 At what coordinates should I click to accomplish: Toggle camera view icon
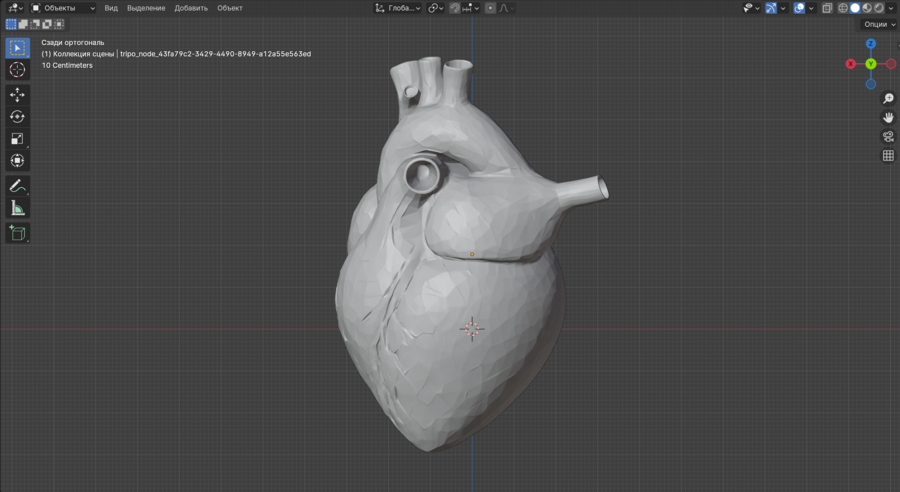tap(888, 136)
